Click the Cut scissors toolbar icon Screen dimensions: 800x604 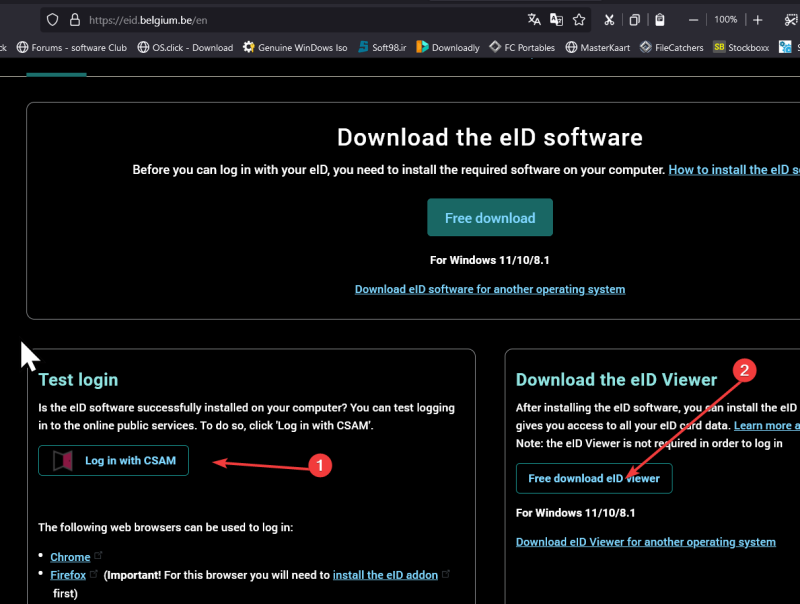[x=608, y=19]
